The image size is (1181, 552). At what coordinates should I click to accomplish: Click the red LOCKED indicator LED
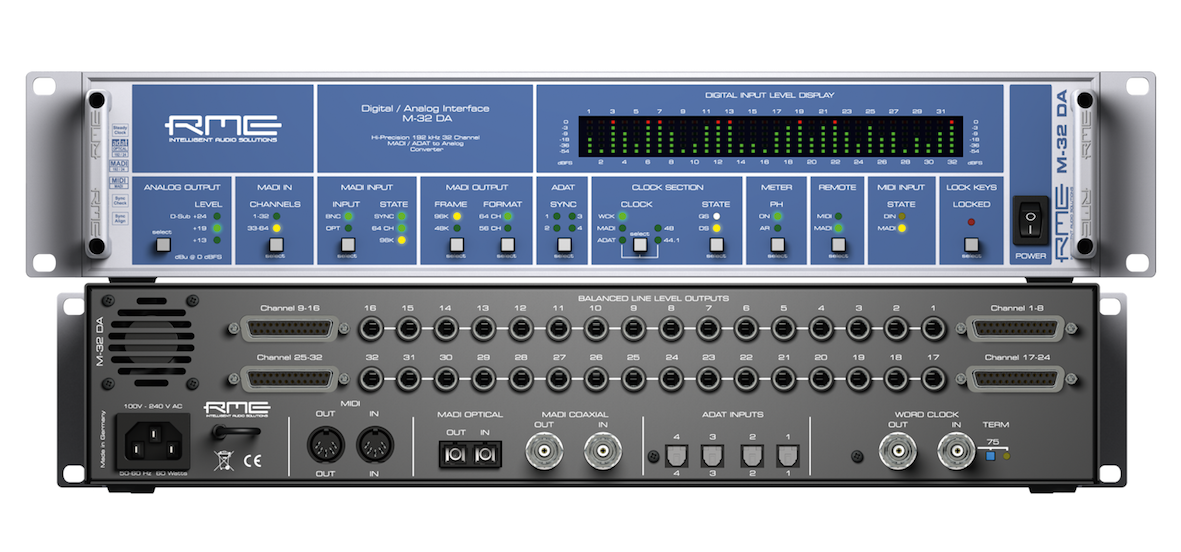click(972, 222)
